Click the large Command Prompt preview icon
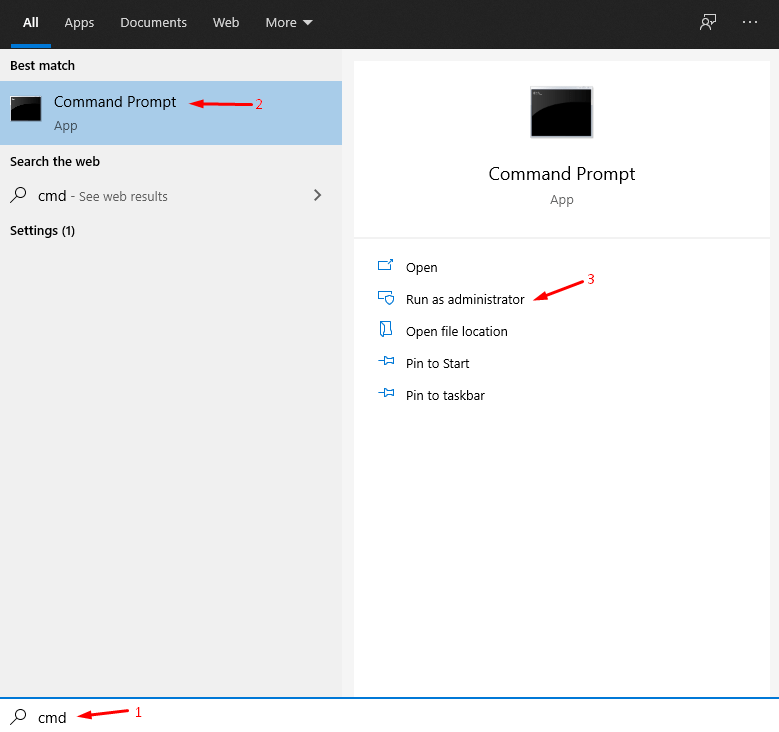The width and height of the screenshot is (779, 732). [x=561, y=112]
